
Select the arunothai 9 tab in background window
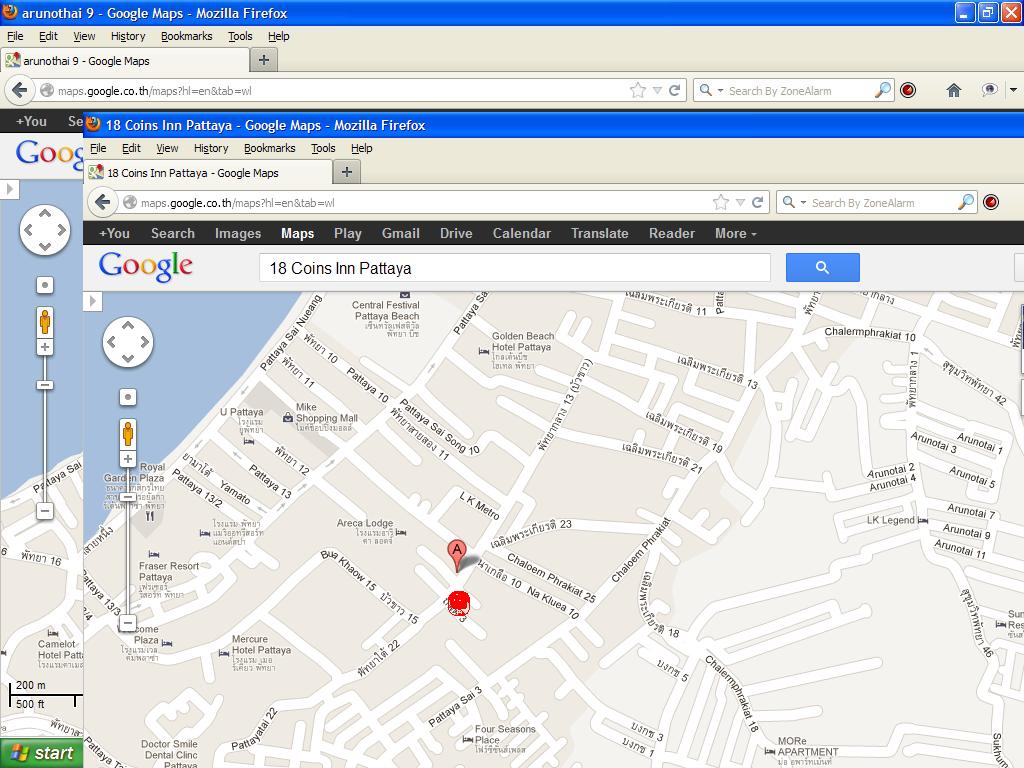(125, 61)
